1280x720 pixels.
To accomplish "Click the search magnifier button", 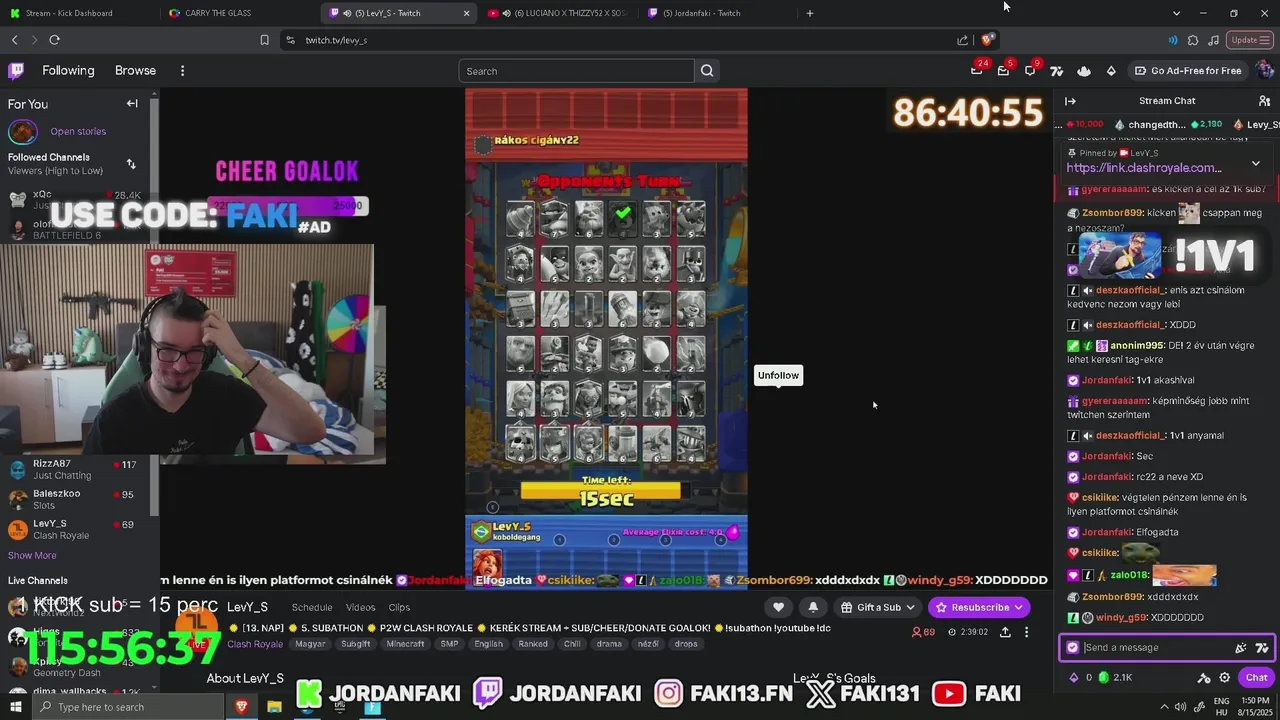I will coord(707,71).
